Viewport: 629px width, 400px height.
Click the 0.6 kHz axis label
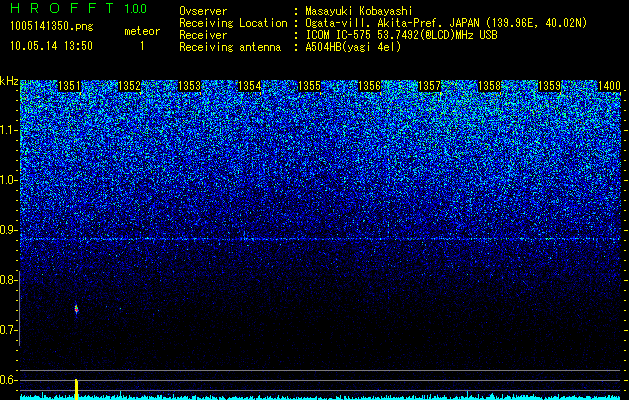tap(8, 380)
